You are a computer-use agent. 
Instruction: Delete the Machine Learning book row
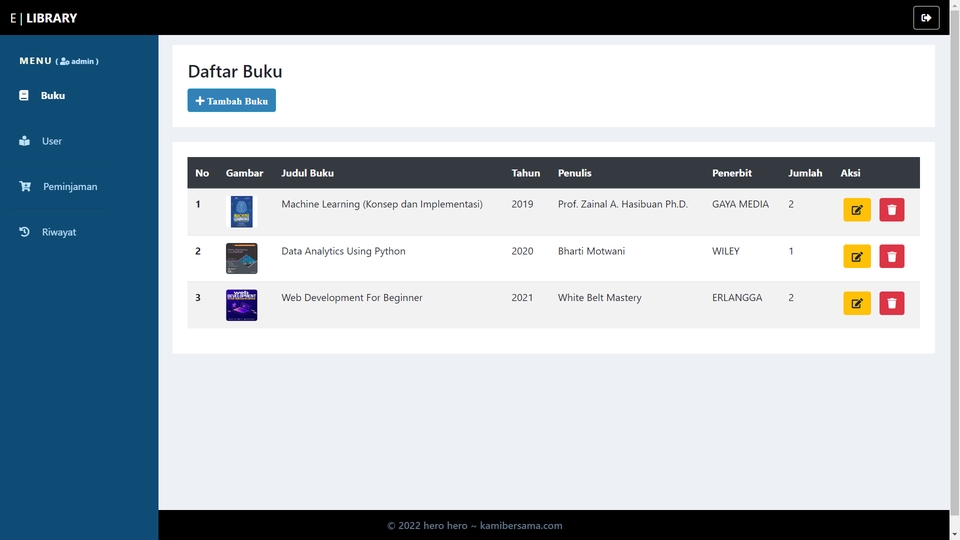click(x=891, y=210)
